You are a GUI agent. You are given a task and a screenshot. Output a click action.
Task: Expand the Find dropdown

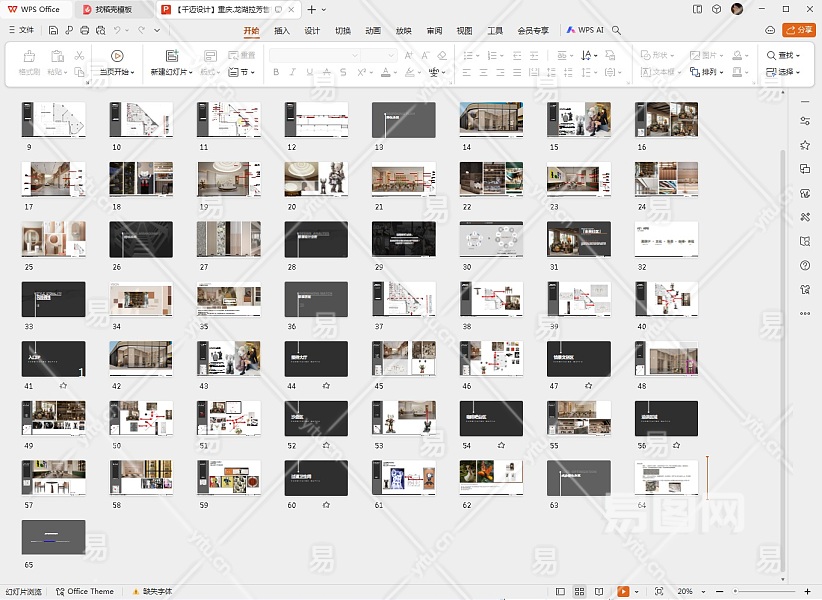(797, 55)
